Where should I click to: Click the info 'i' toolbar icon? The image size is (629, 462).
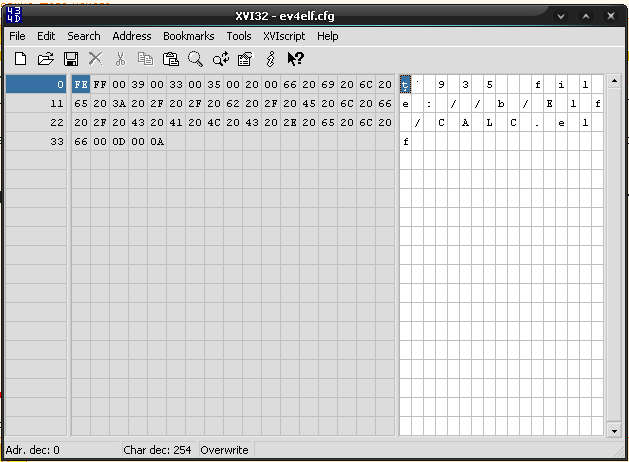271,59
